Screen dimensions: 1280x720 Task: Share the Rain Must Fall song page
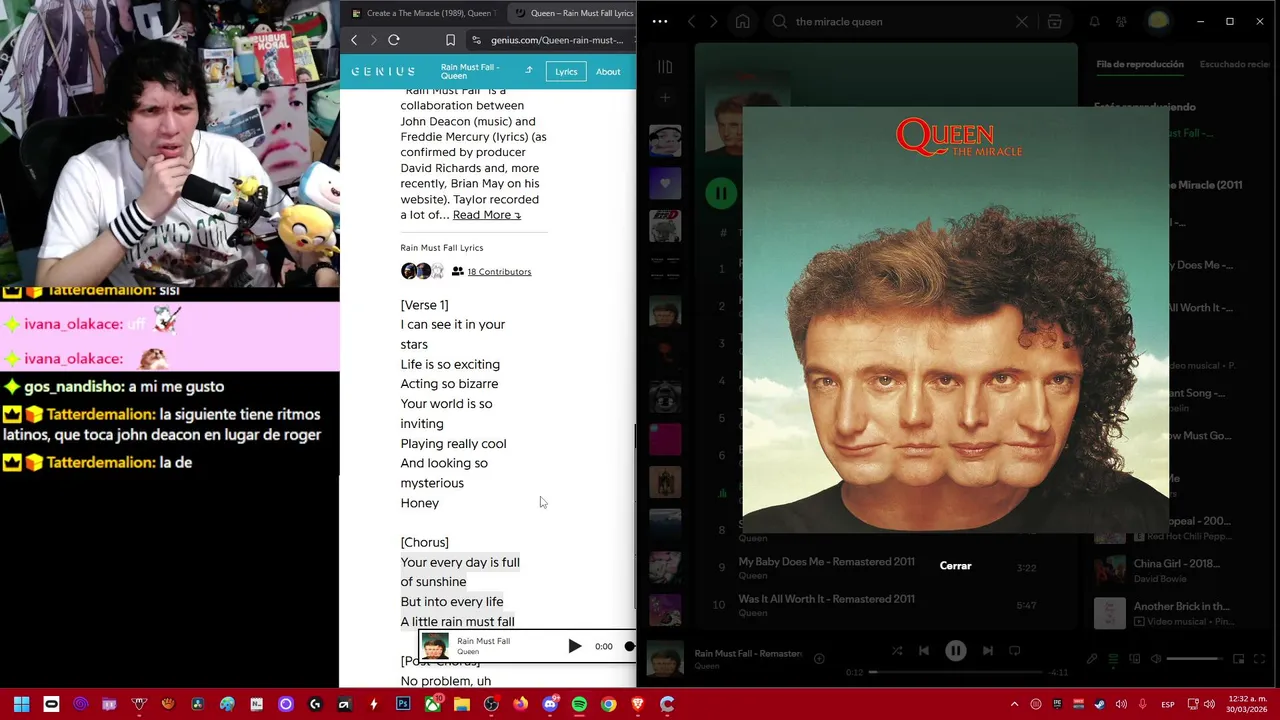[528, 71]
